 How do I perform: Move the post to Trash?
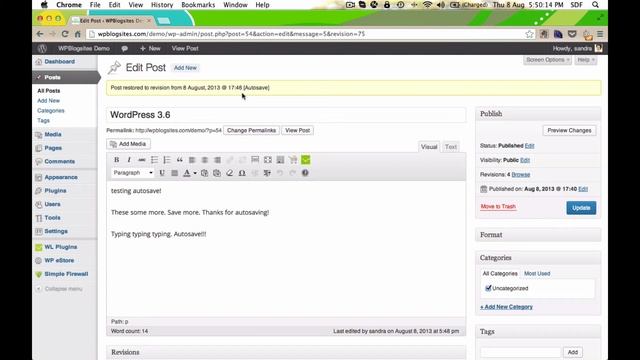(x=498, y=207)
